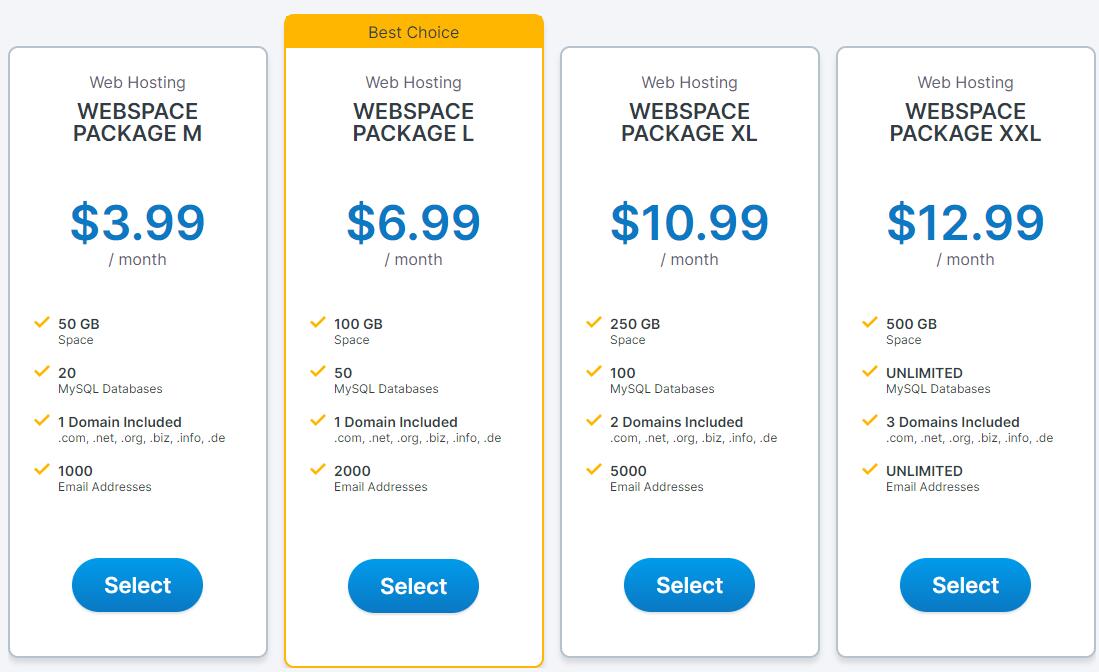This screenshot has height=672, width=1099.
Task: Select the Webspace Package M plan
Action: (137, 585)
